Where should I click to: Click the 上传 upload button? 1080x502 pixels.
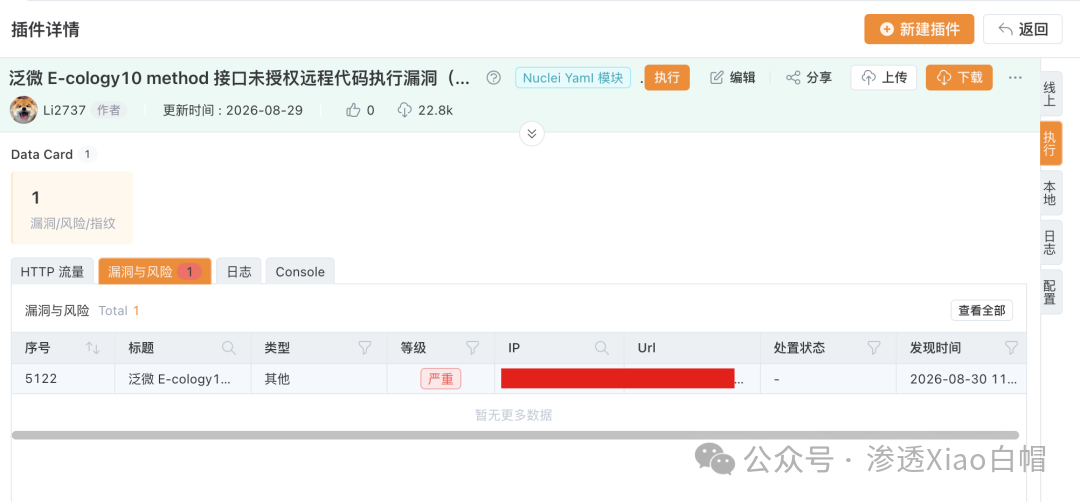coord(884,77)
